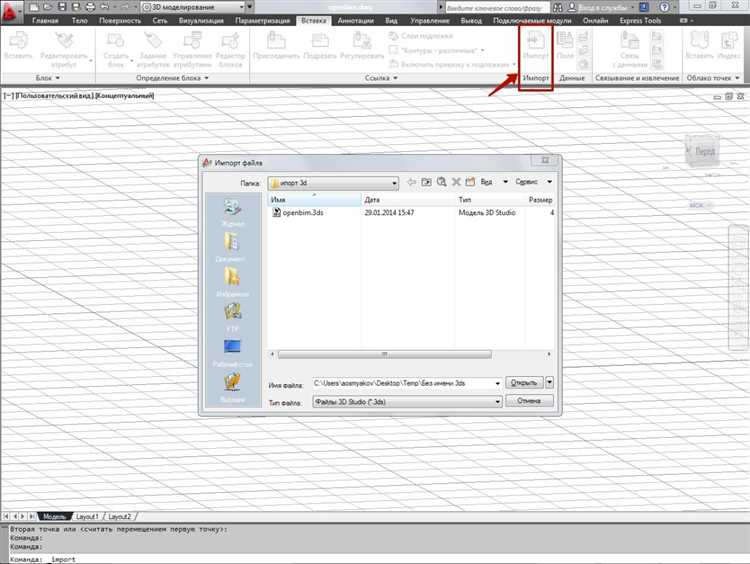This screenshot has width=750, height=564.
Task: Click the Search the Web icon in dialog
Action: pyautogui.click(x=441, y=182)
